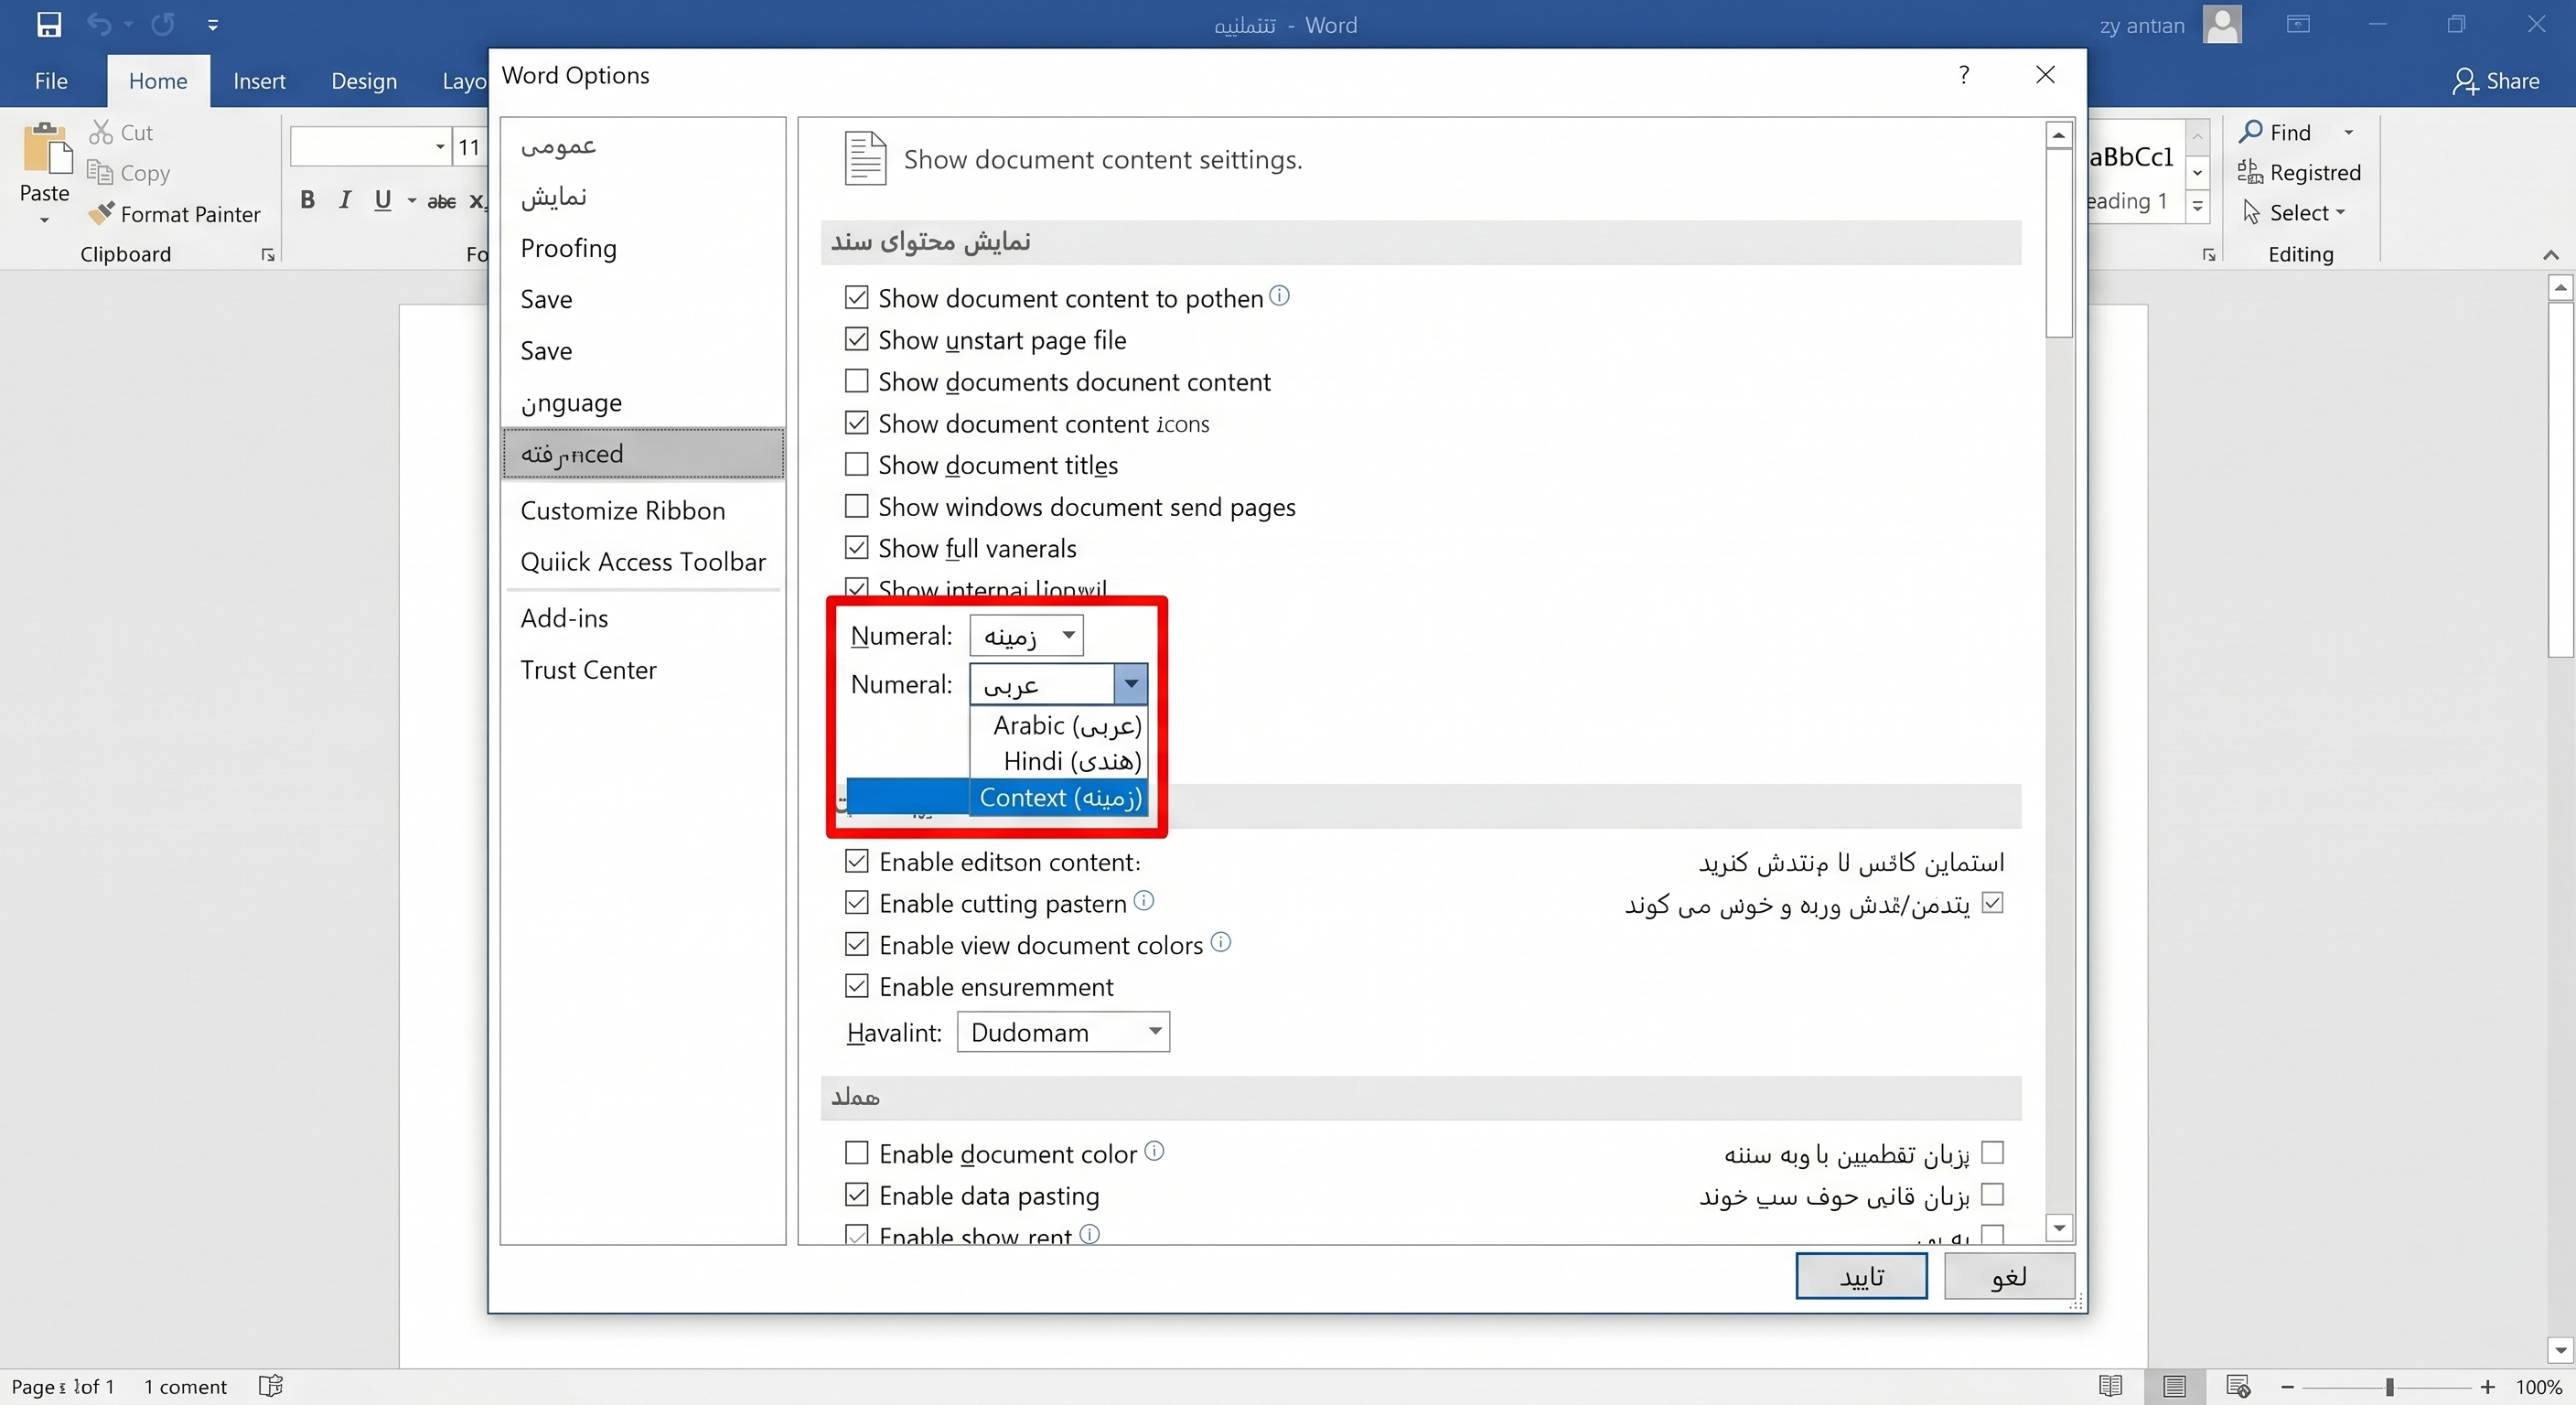Click the user account avatar
The image size is (2576, 1405).
[2222, 24]
